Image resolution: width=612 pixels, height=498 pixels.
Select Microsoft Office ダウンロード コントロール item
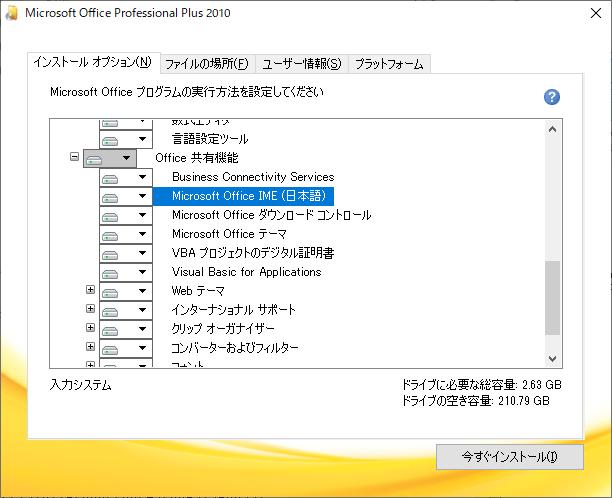point(272,215)
